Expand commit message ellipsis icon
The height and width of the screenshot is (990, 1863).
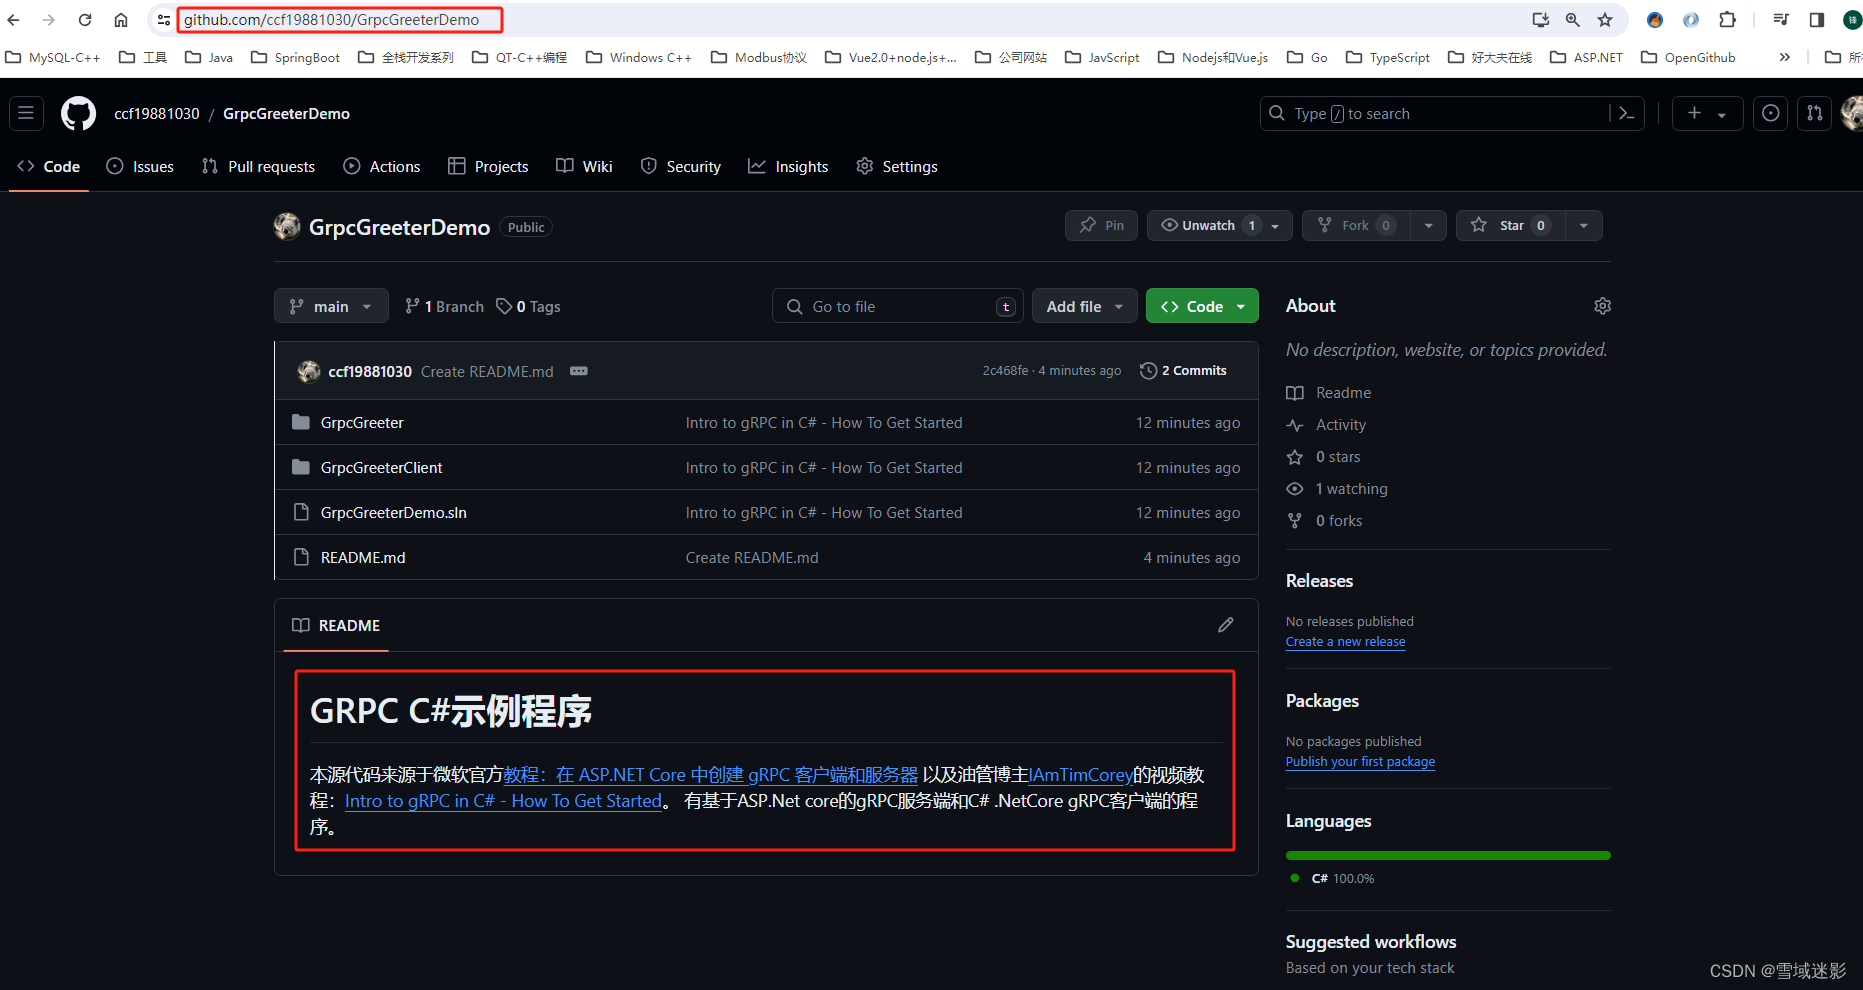(x=579, y=371)
